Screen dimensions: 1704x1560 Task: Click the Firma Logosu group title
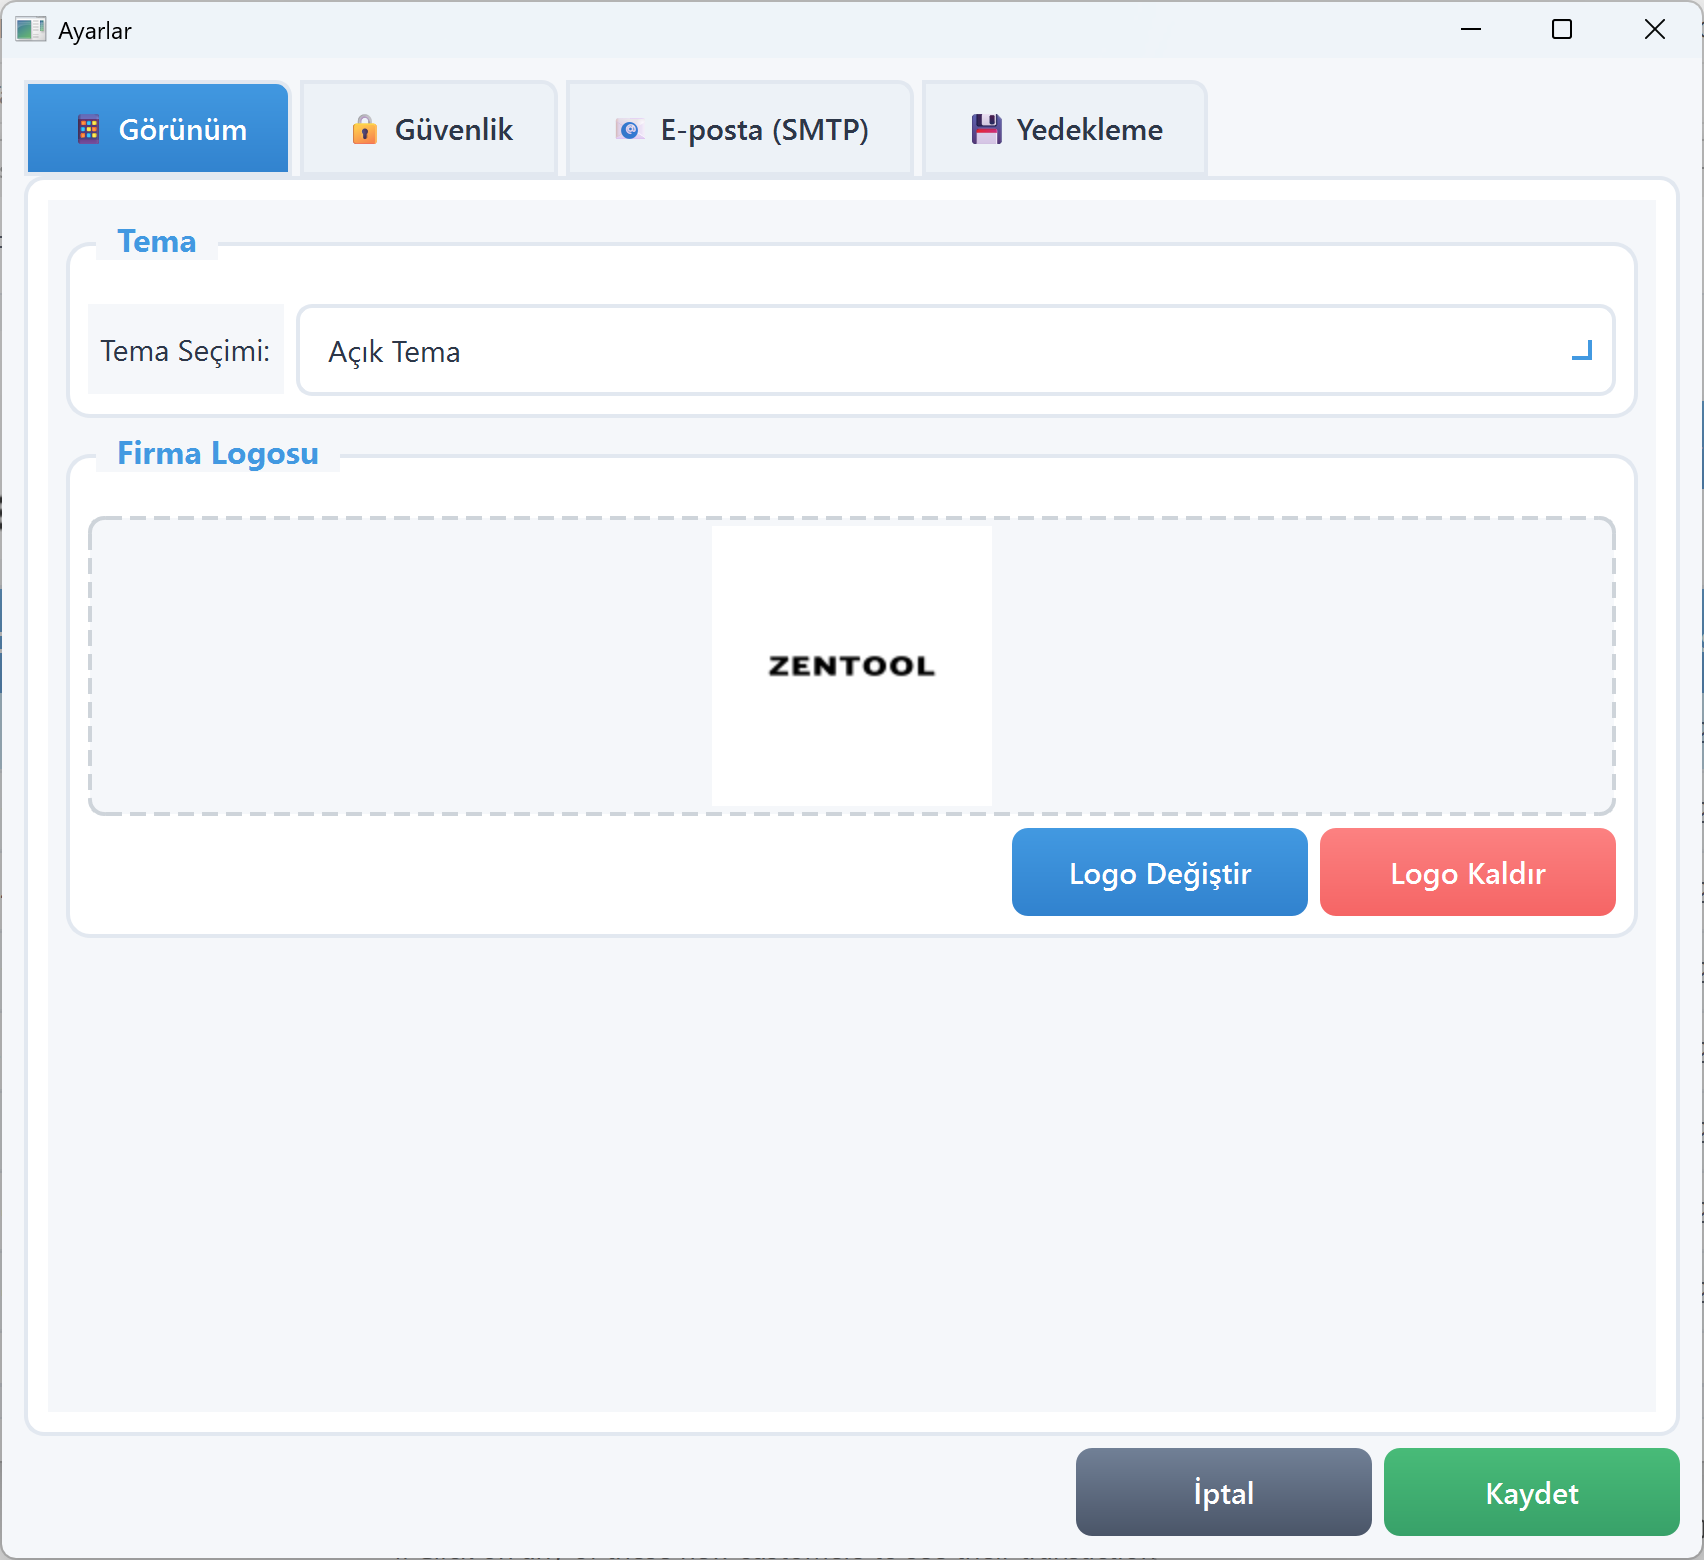tap(218, 453)
